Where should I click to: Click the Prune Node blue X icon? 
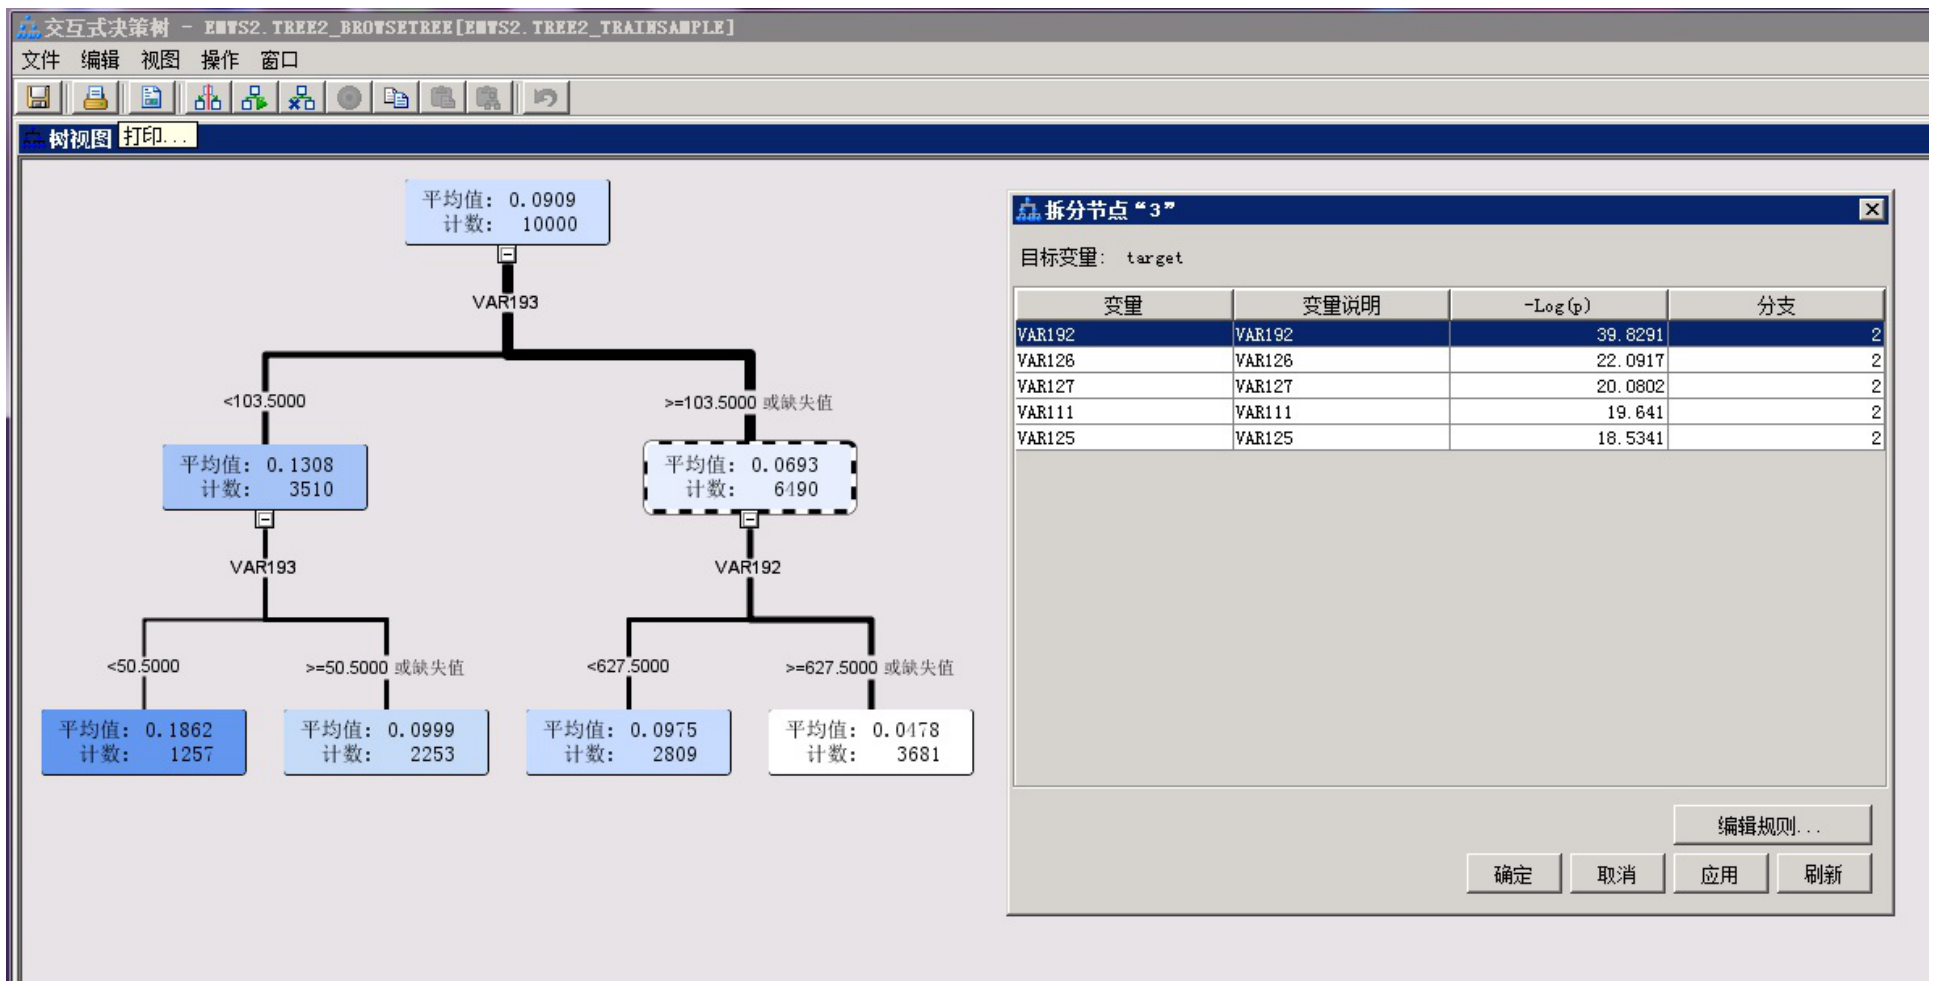point(301,97)
